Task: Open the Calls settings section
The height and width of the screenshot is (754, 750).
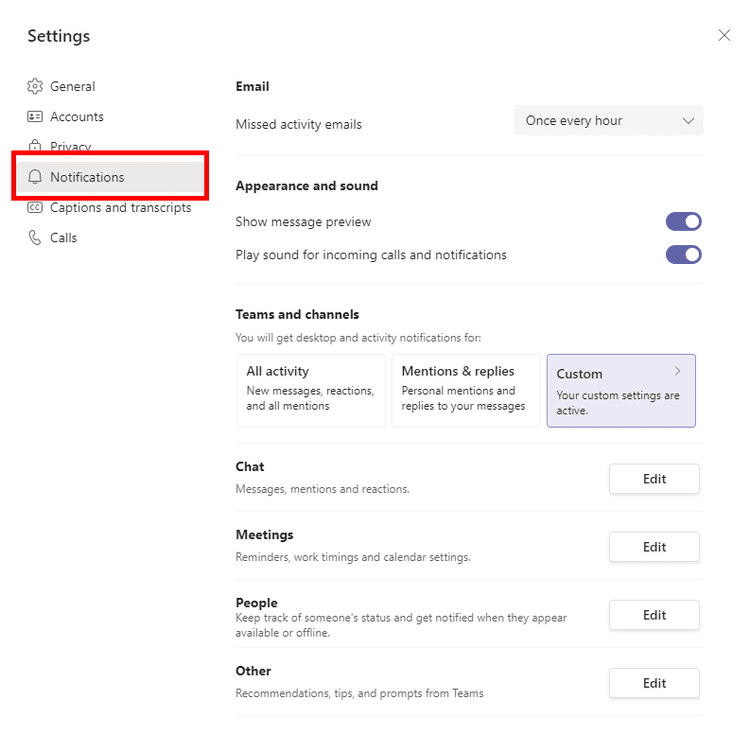Action: pos(63,238)
